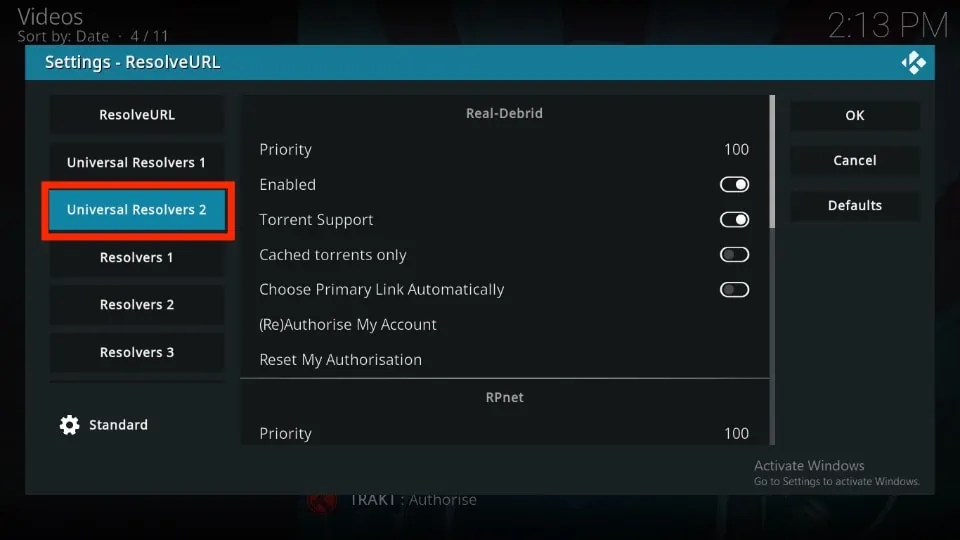The image size is (960, 540).
Task: Click the Cancel button
Action: coord(855,160)
